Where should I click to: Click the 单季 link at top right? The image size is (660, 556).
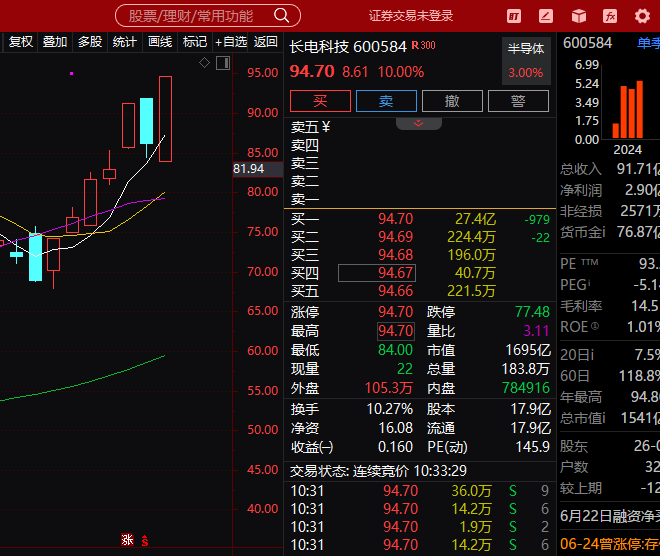[648, 43]
